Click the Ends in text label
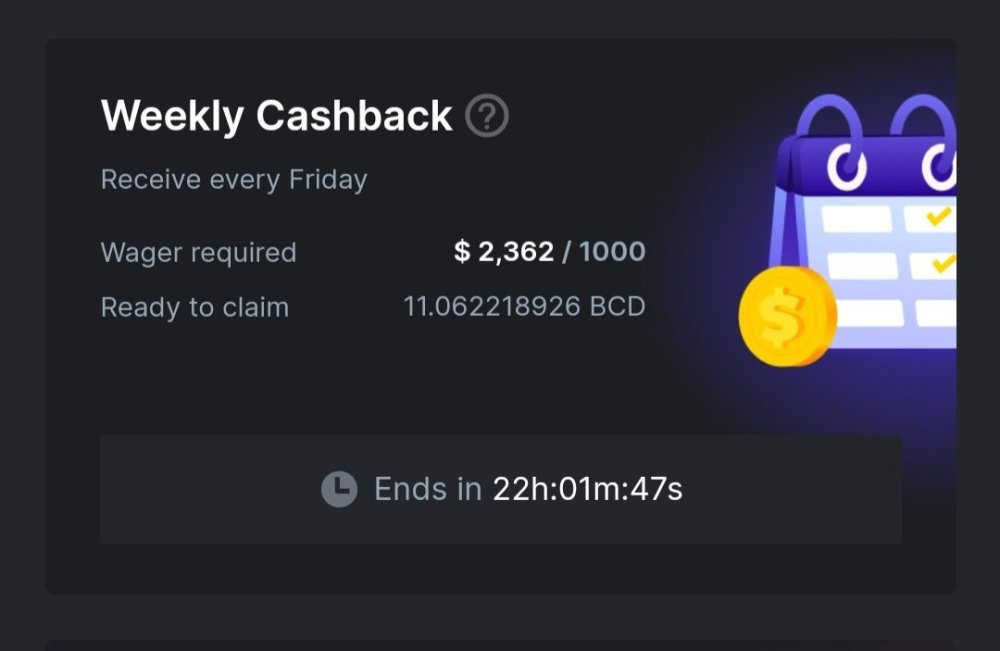The height and width of the screenshot is (651, 1000). pyautogui.click(x=427, y=489)
